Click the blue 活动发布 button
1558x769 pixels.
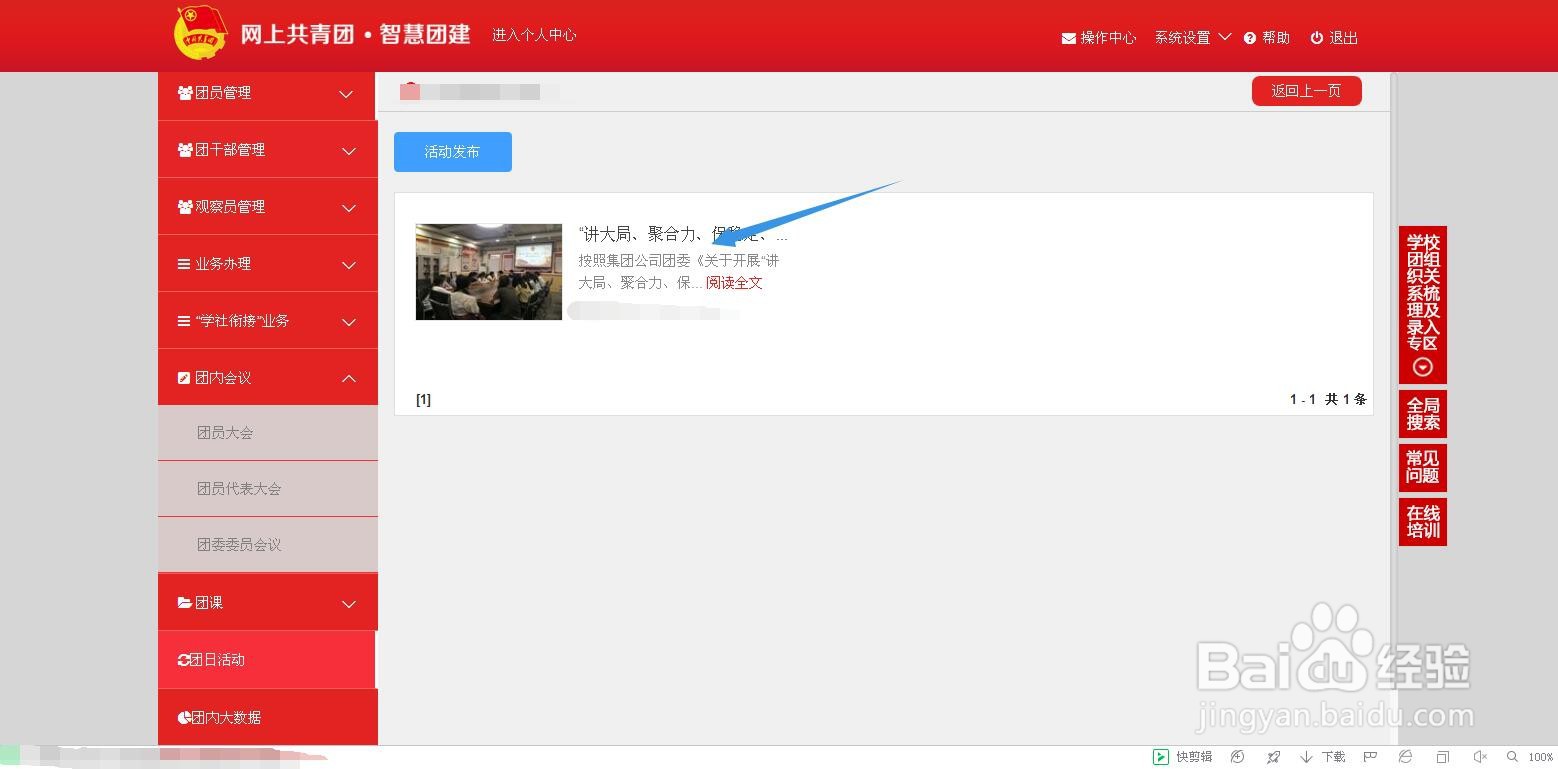point(452,151)
